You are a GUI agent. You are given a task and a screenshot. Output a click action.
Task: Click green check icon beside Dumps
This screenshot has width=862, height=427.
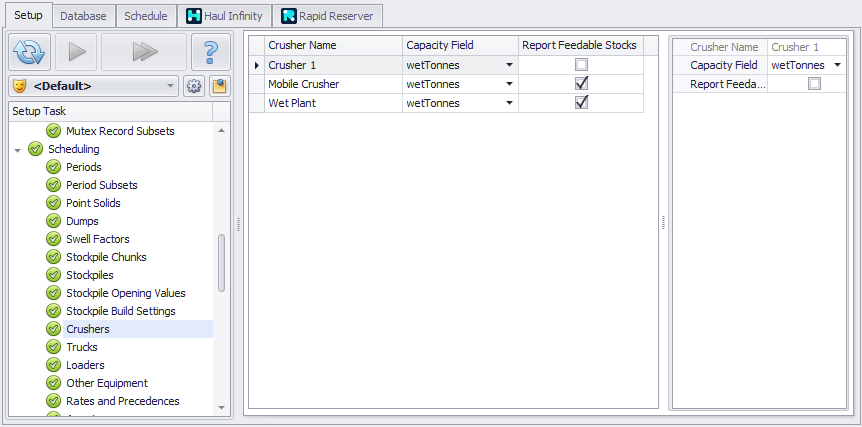53,221
